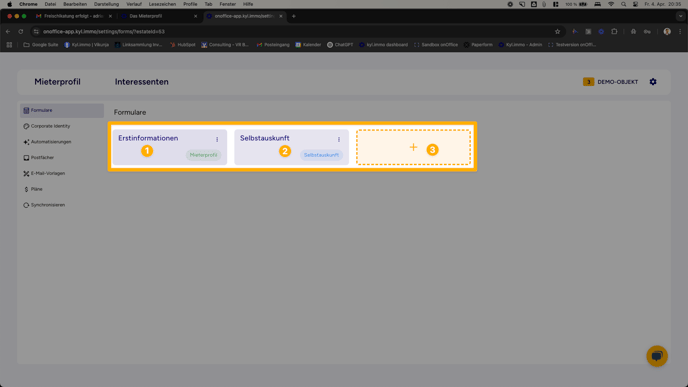The width and height of the screenshot is (688, 387).
Task: Go back in browser history
Action: pos(8,32)
